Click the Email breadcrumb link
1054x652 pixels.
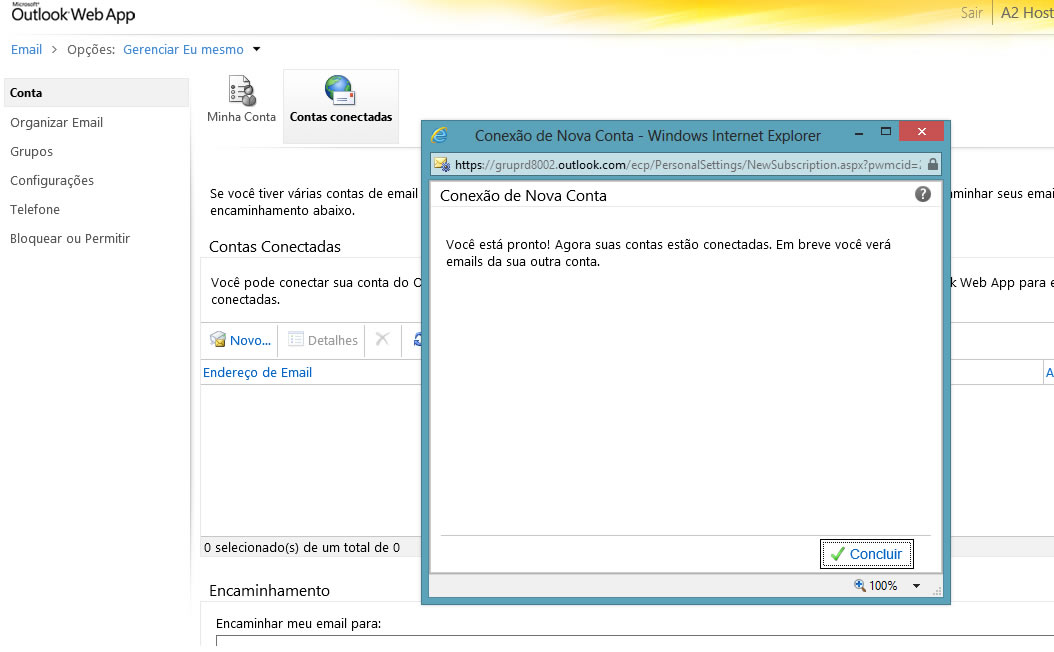26,49
